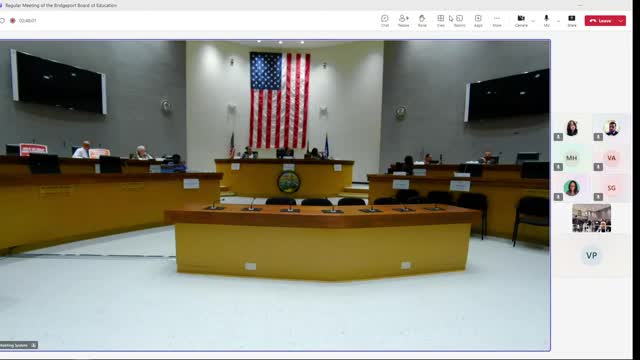Click the red Leave button

pyautogui.click(x=601, y=21)
